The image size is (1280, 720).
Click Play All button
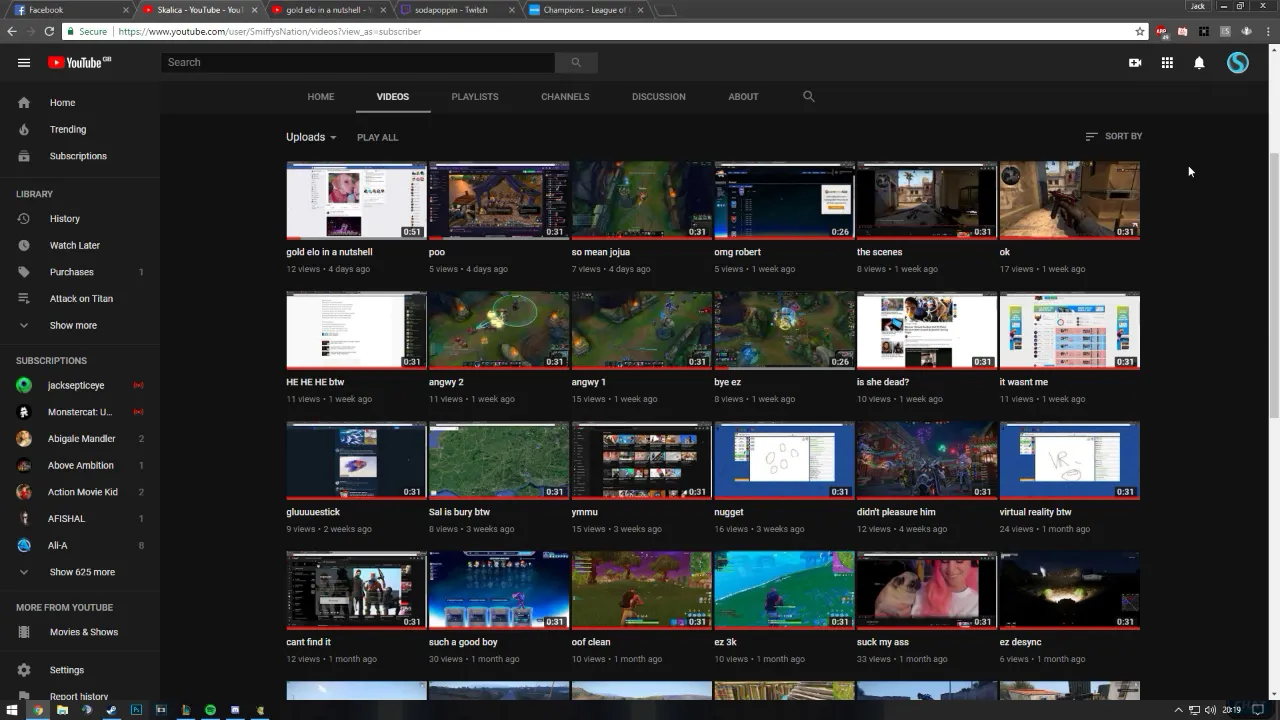tap(377, 137)
